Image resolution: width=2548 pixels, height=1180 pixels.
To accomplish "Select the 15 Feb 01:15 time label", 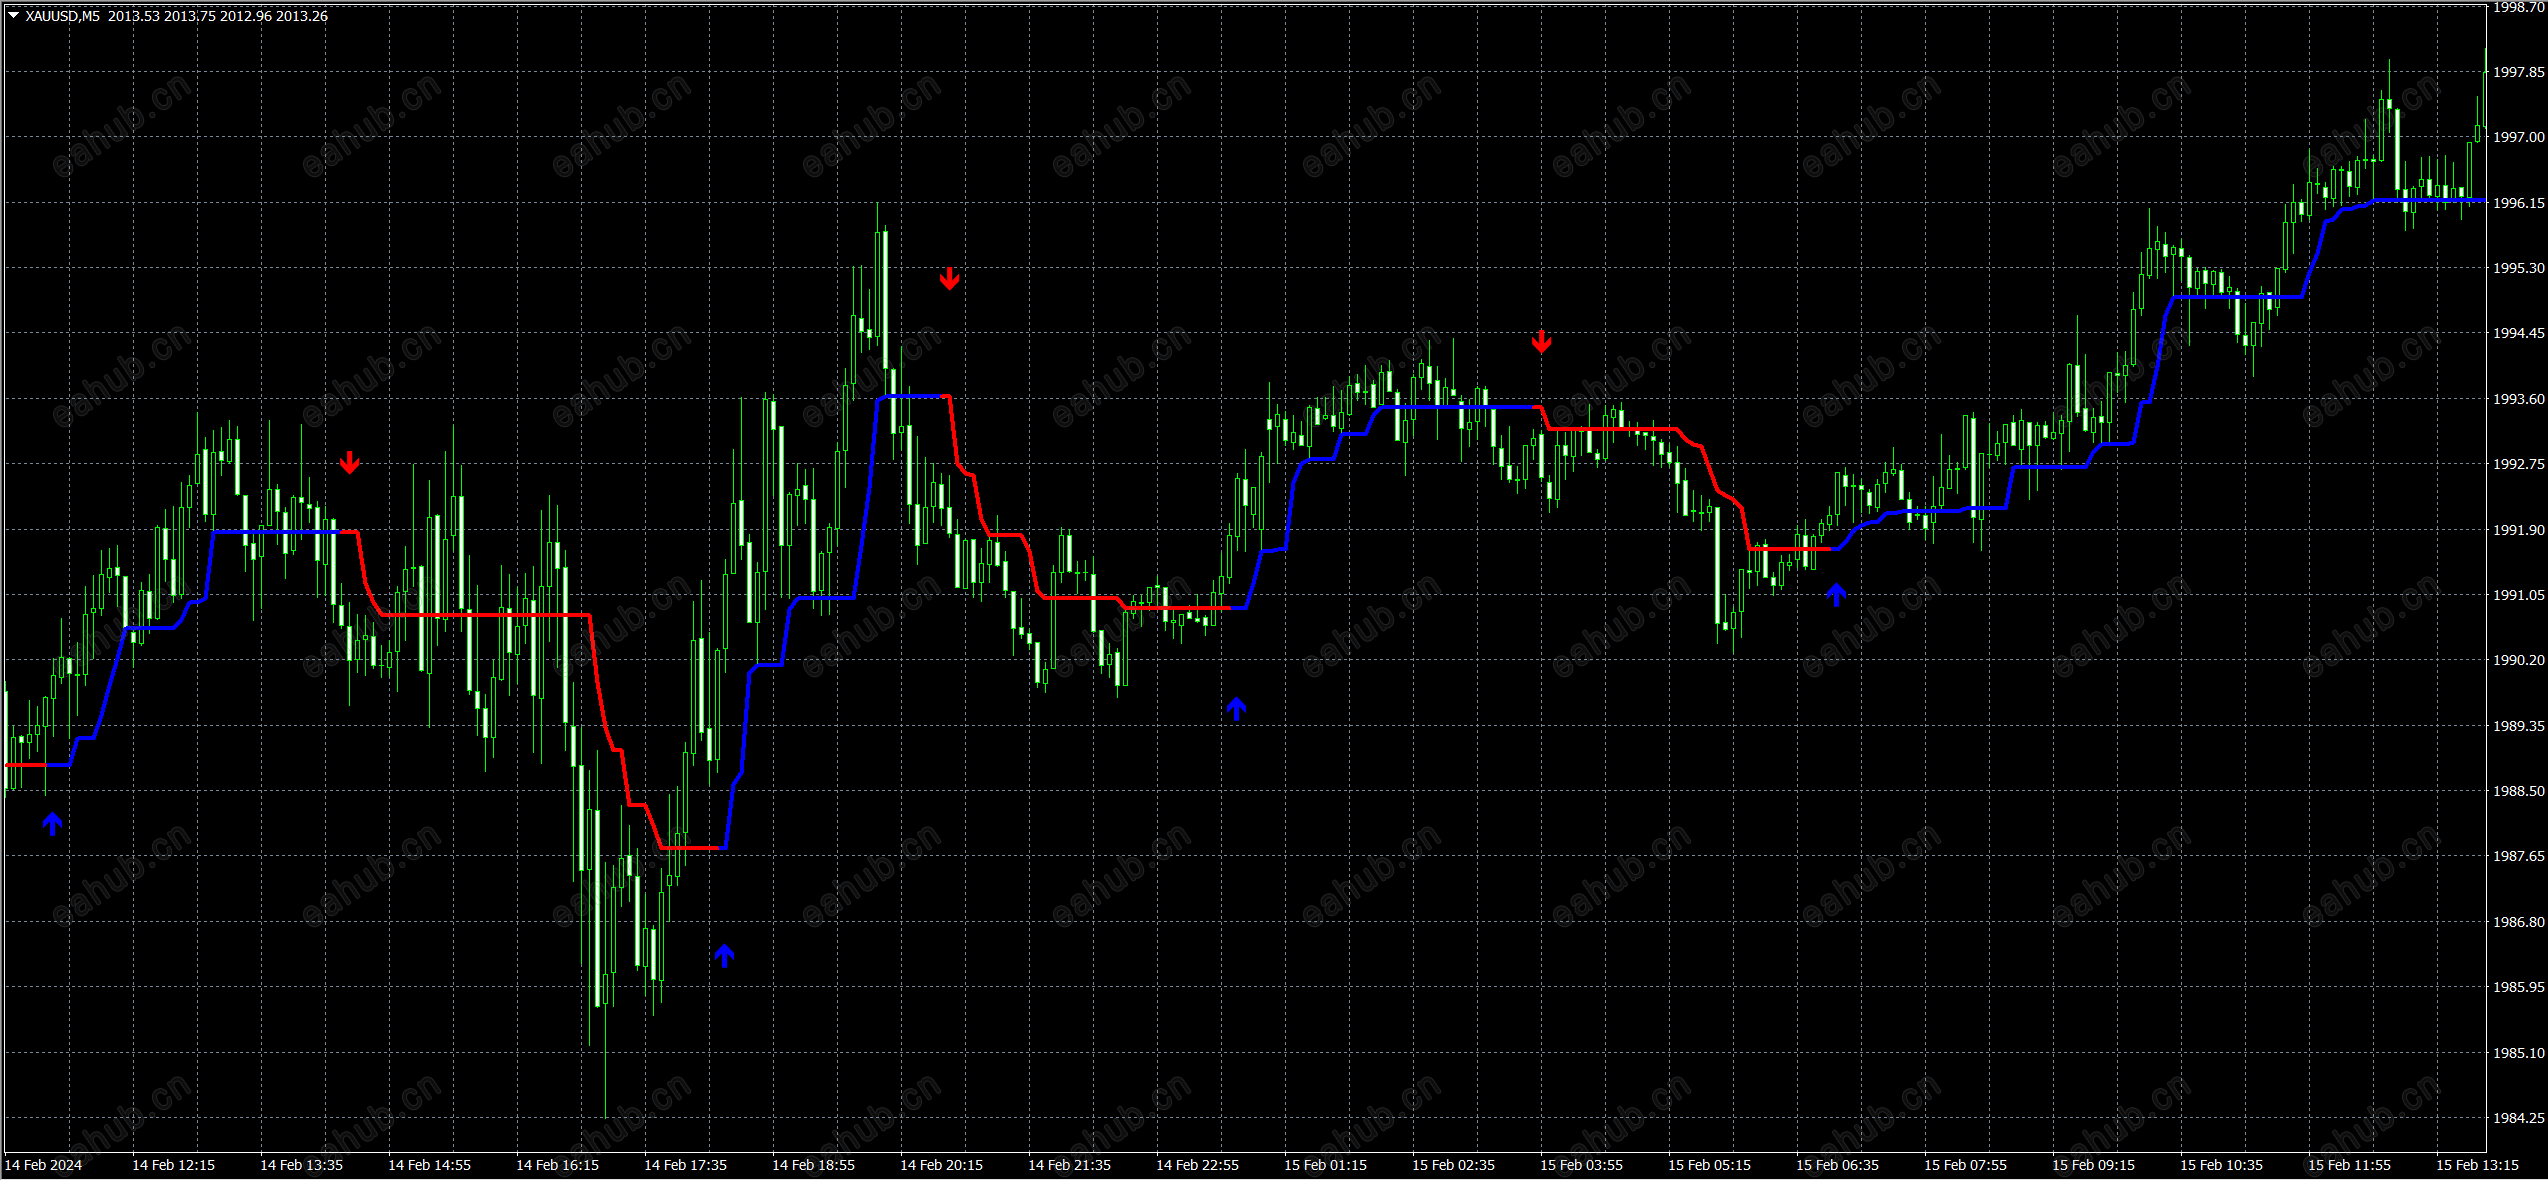I will coord(1325,1165).
